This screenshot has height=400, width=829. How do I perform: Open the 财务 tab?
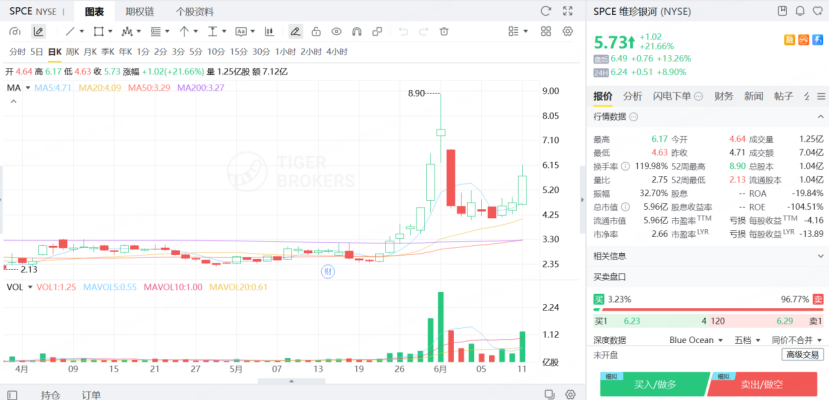click(x=724, y=96)
